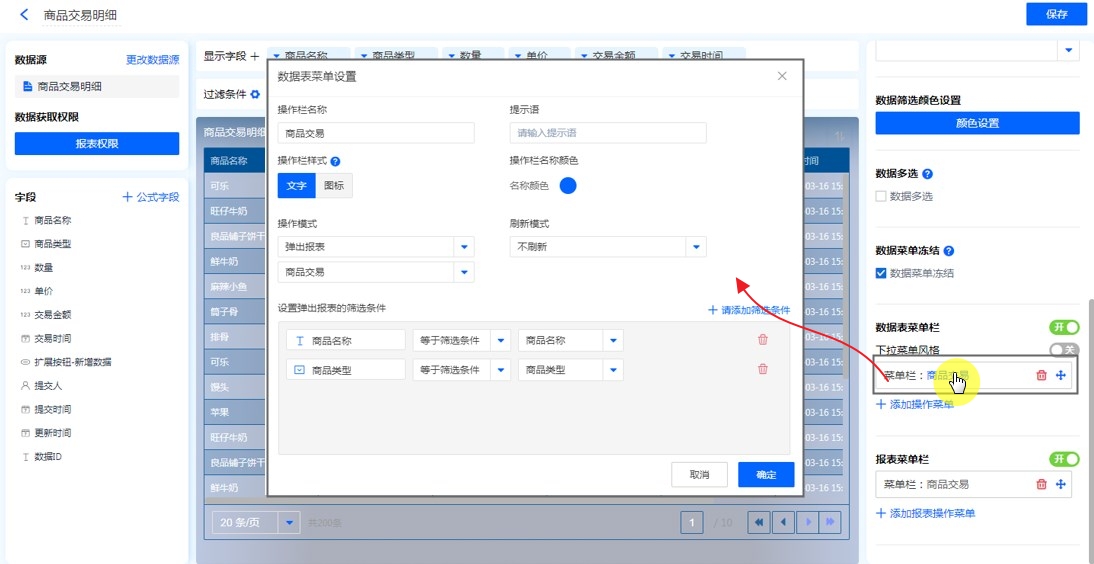Screen dimensions: 1094x564
Task: Click the 确定 button in dialog
Action: point(765,474)
